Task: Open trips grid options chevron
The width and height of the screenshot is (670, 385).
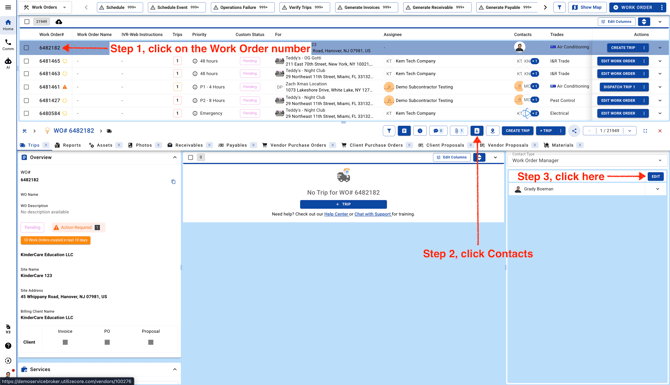Action: click(495, 157)
